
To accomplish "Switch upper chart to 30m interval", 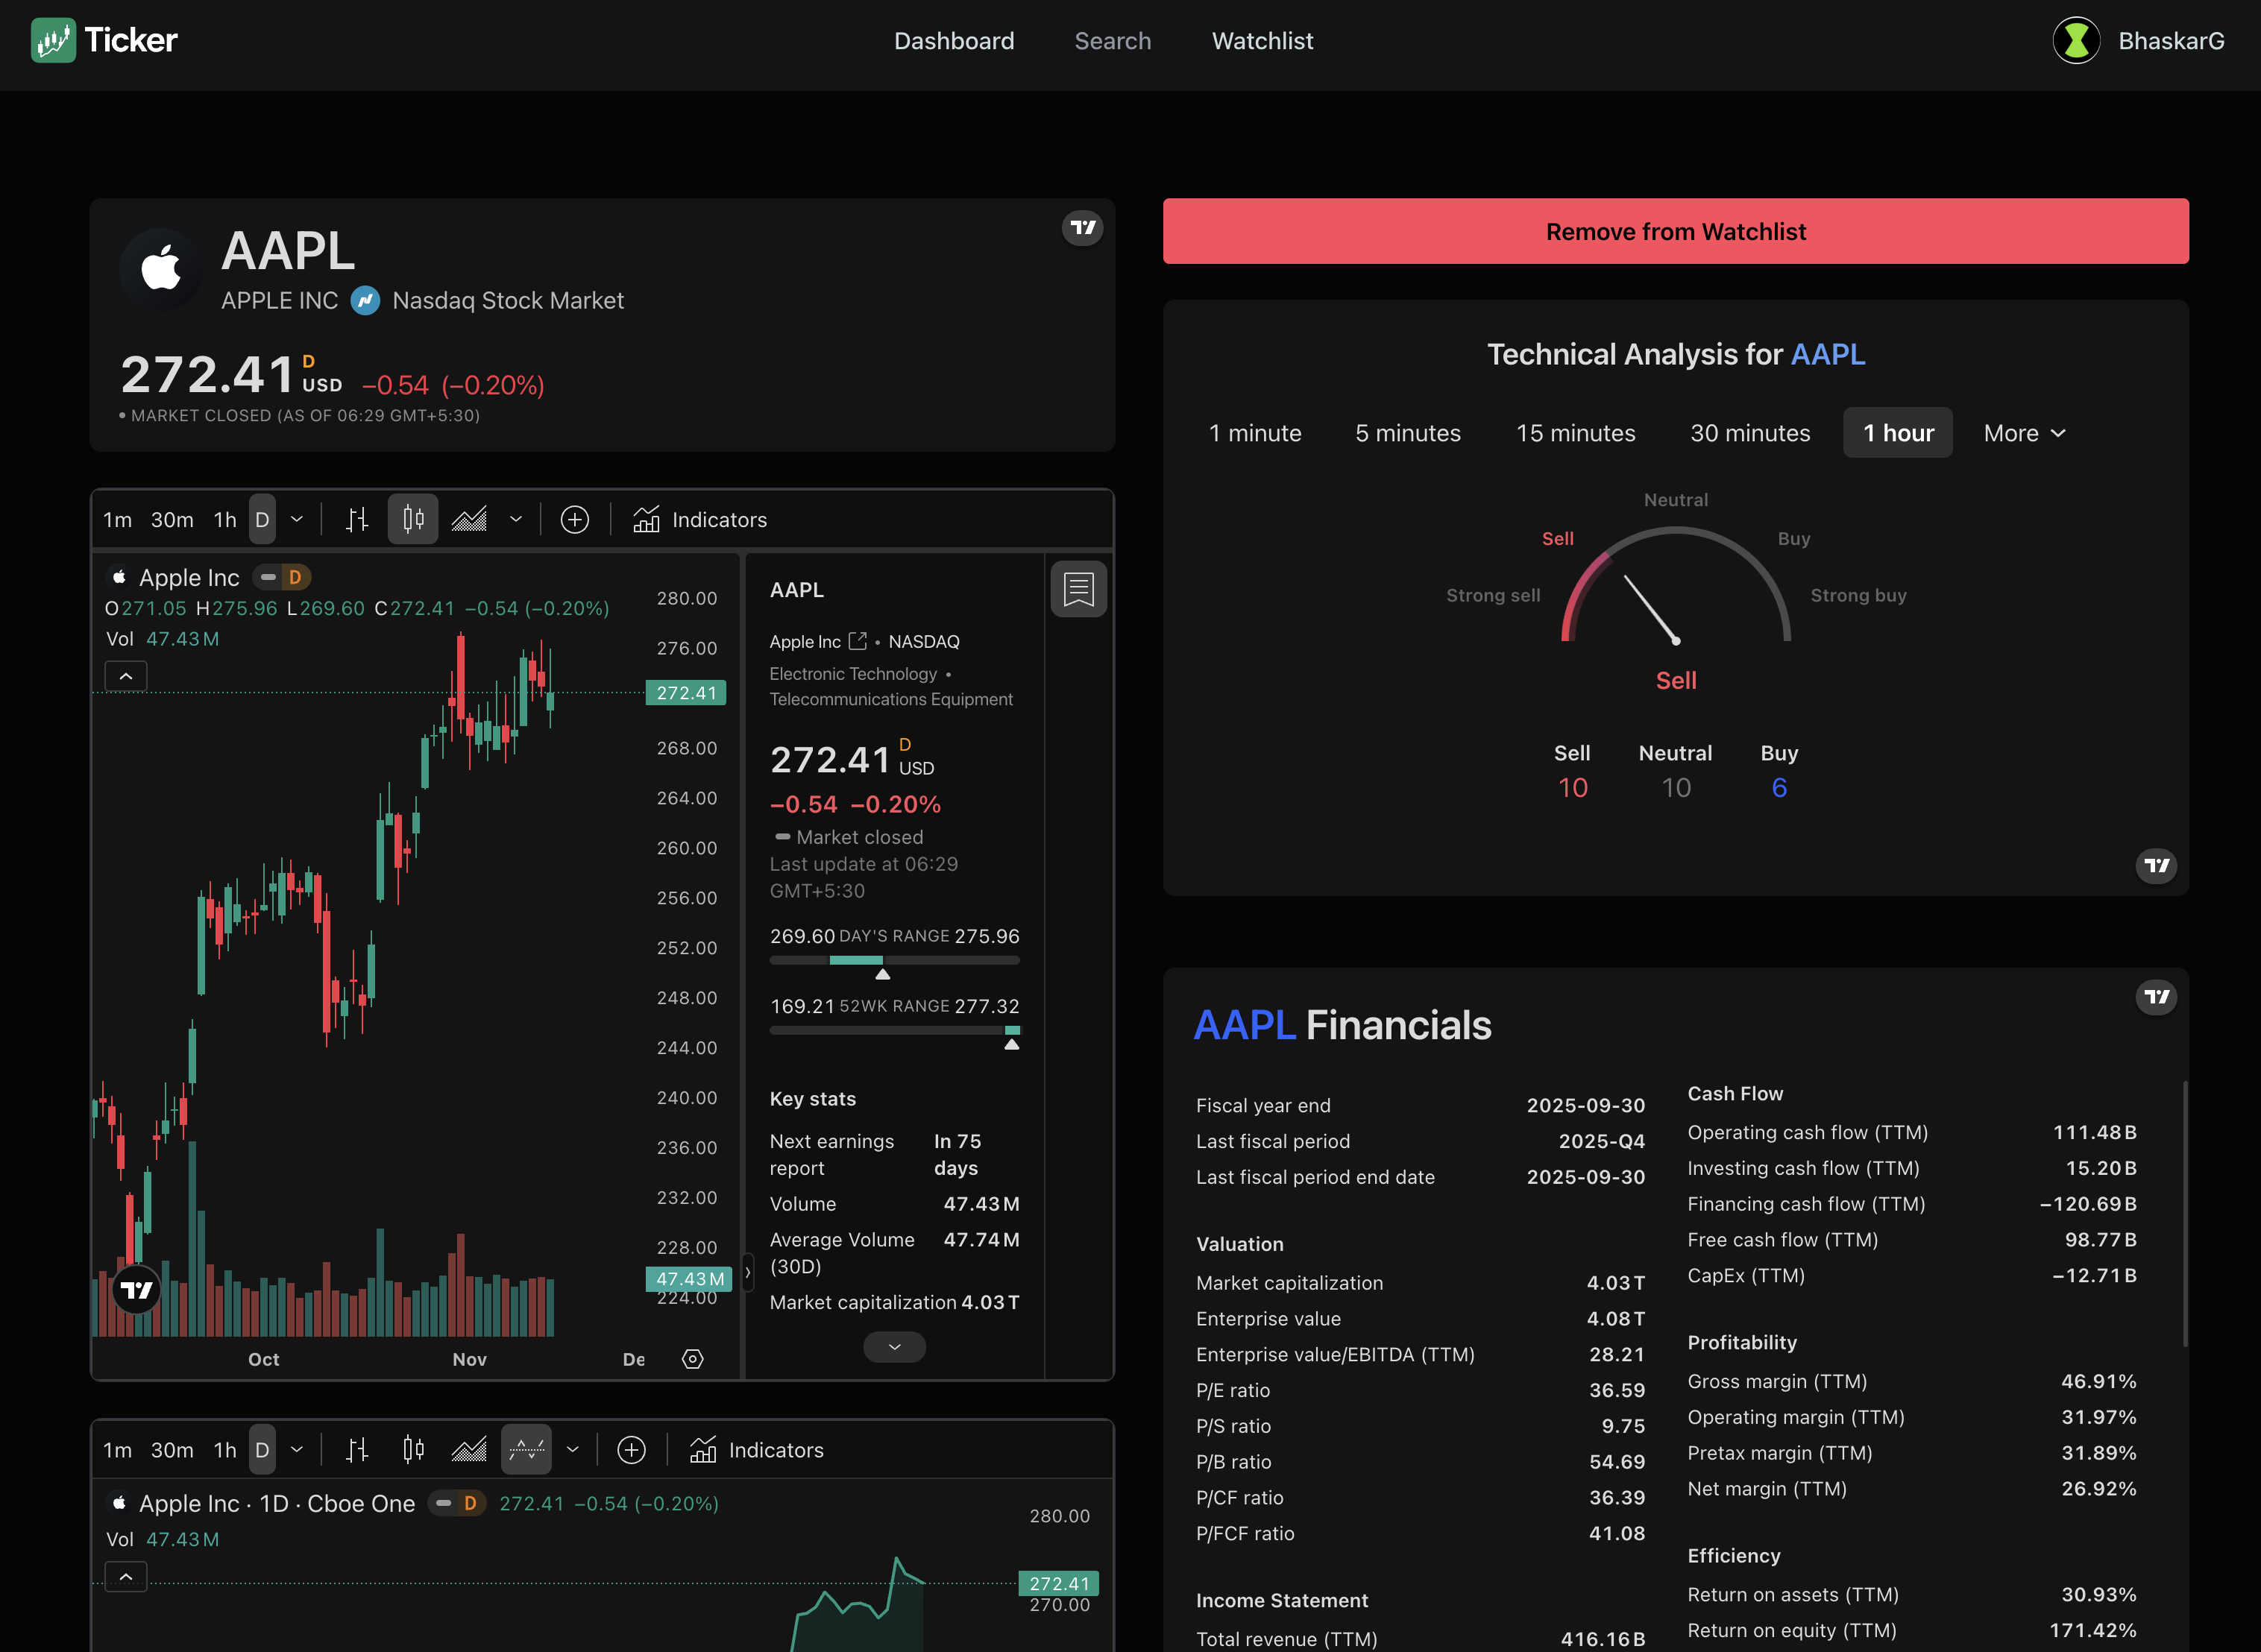I will point(172,520).
